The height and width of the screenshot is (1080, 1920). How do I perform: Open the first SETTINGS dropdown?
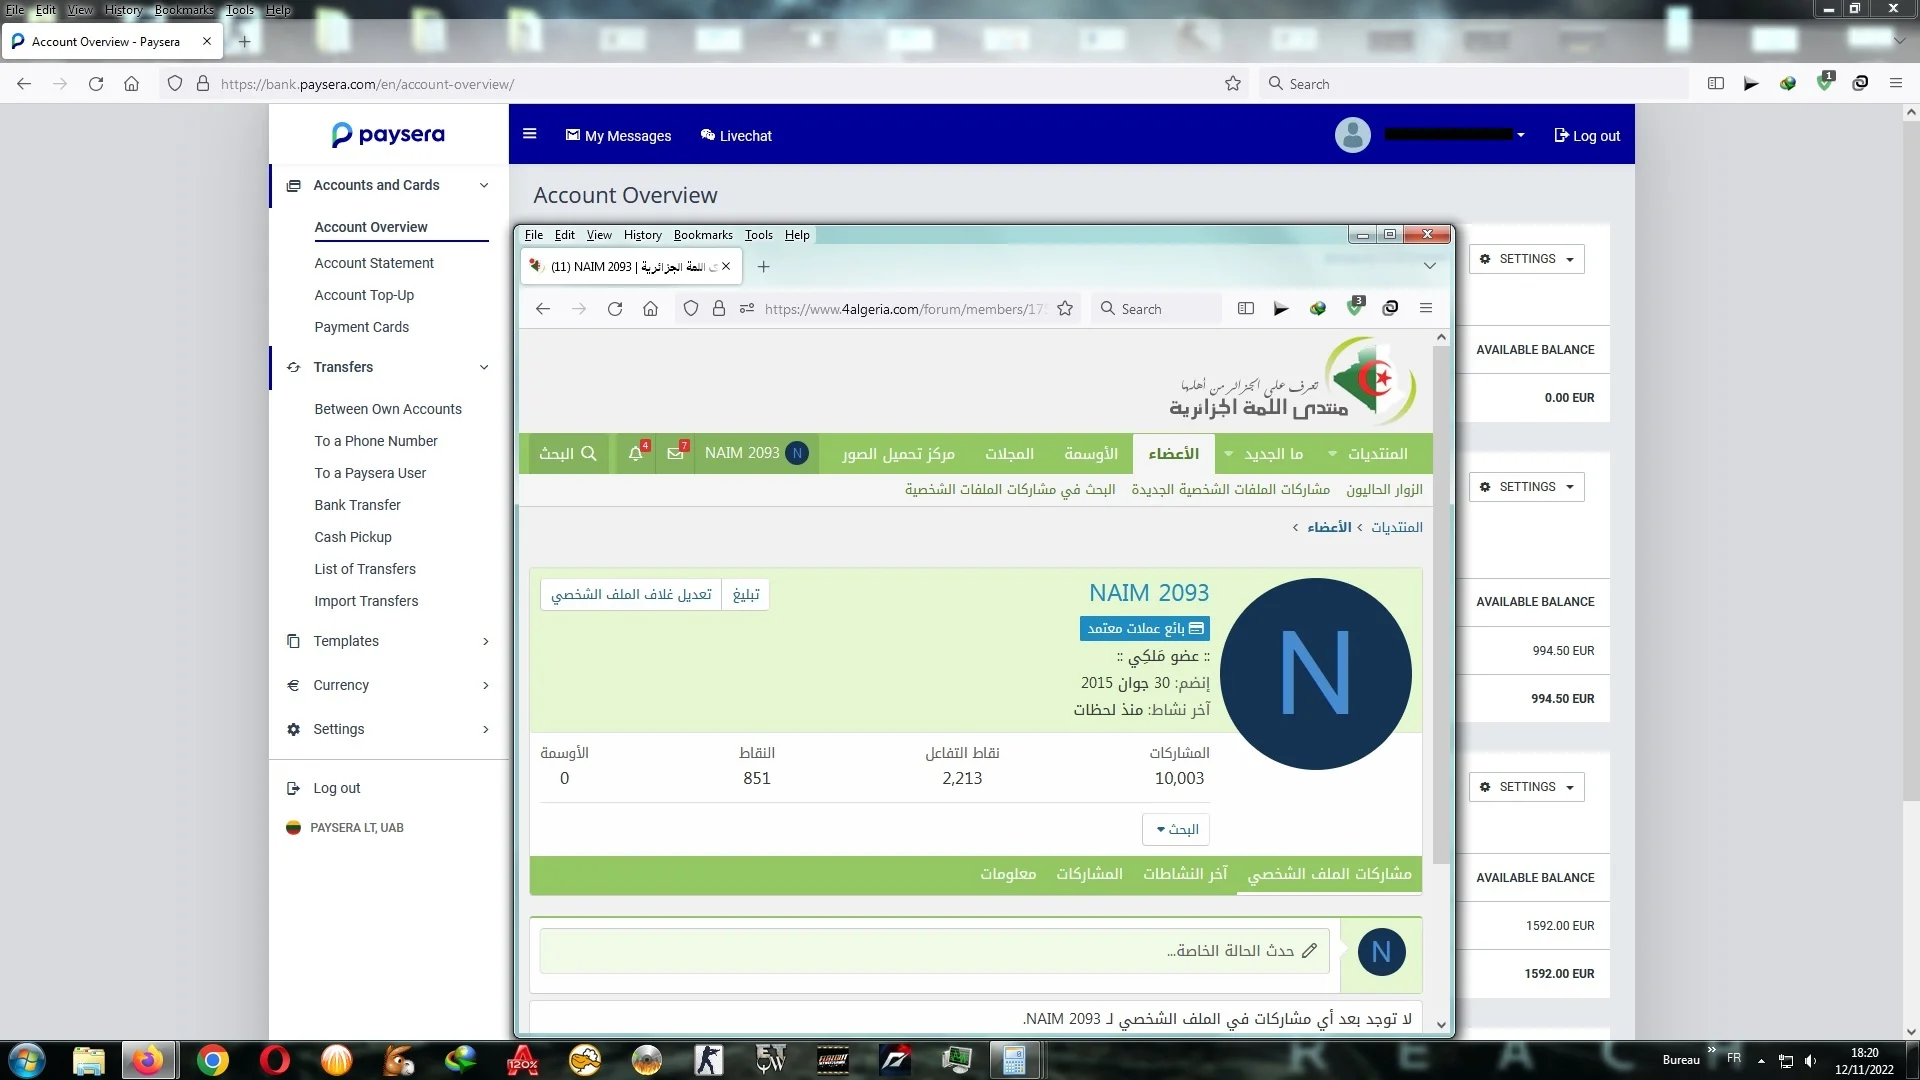click(1527, 259)
